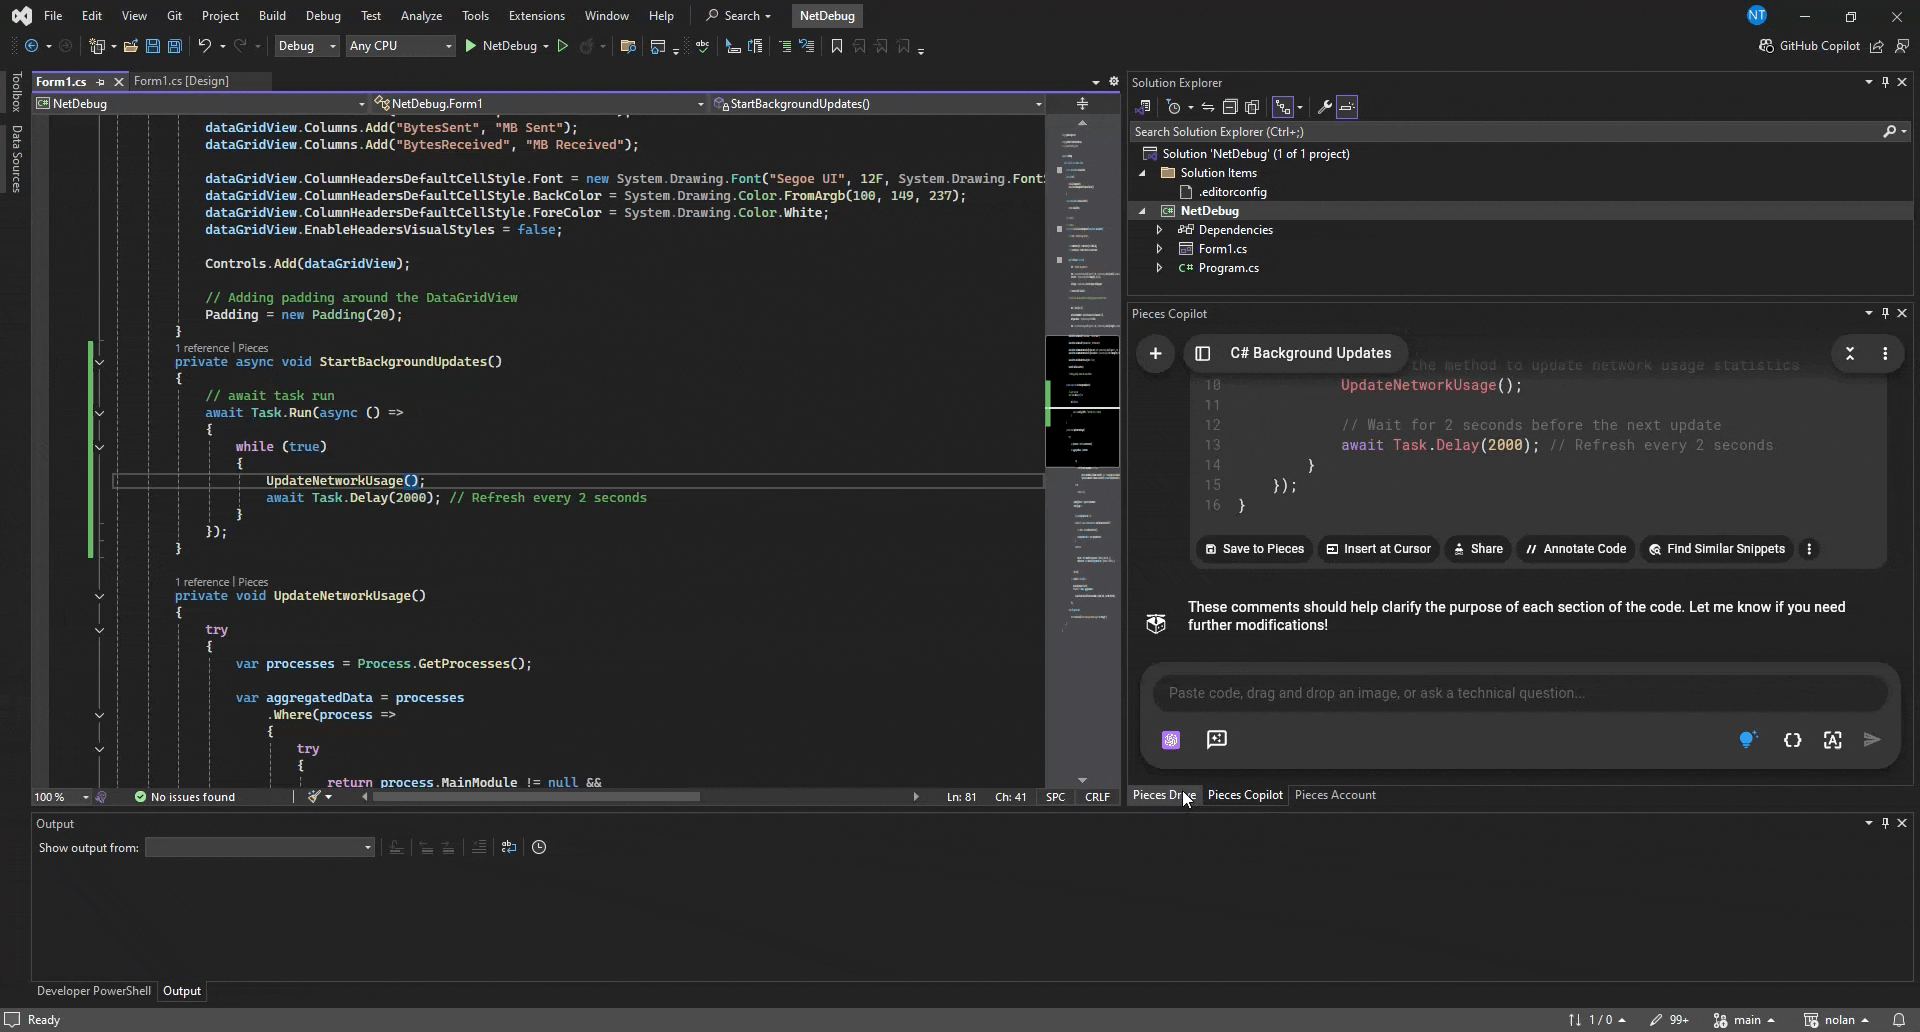
Task: Toggle Pieces Copilot conversation sidebar icon
Action: click(1203, 354)
